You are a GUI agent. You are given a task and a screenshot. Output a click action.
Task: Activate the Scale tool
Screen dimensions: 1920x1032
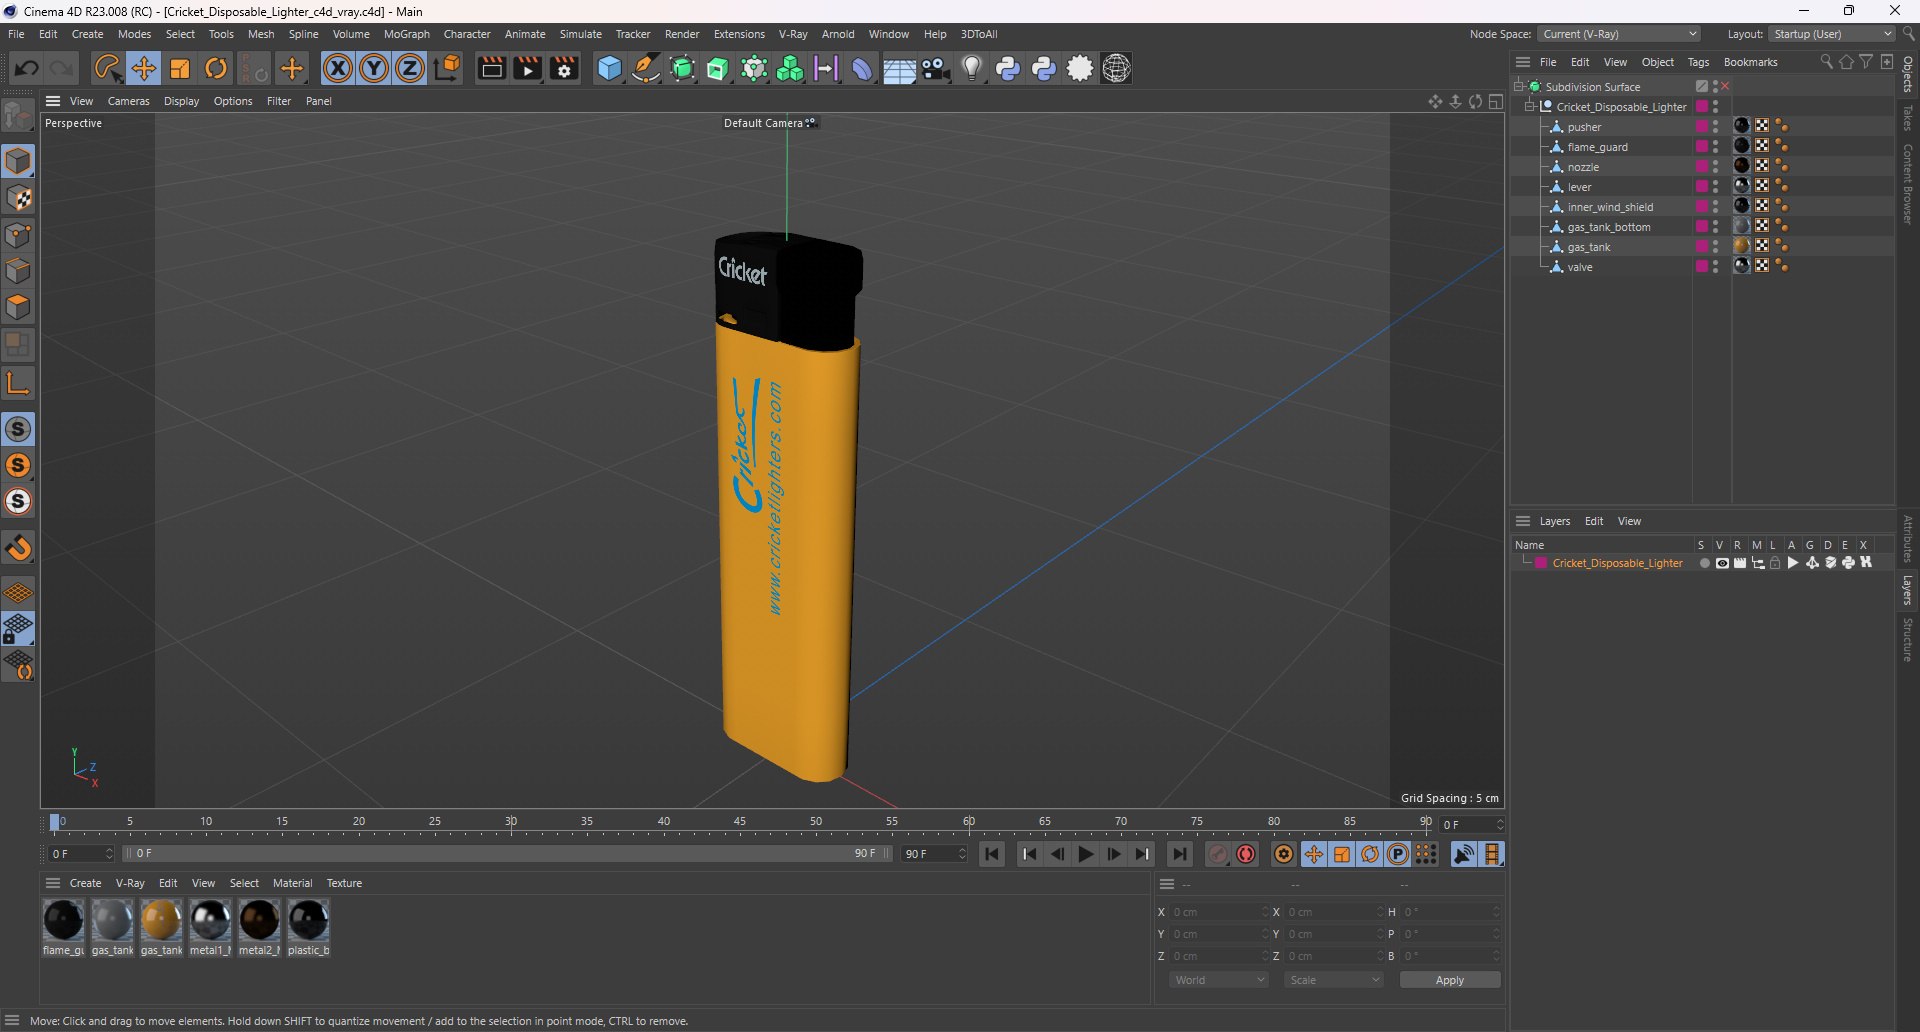click(180, 68)
